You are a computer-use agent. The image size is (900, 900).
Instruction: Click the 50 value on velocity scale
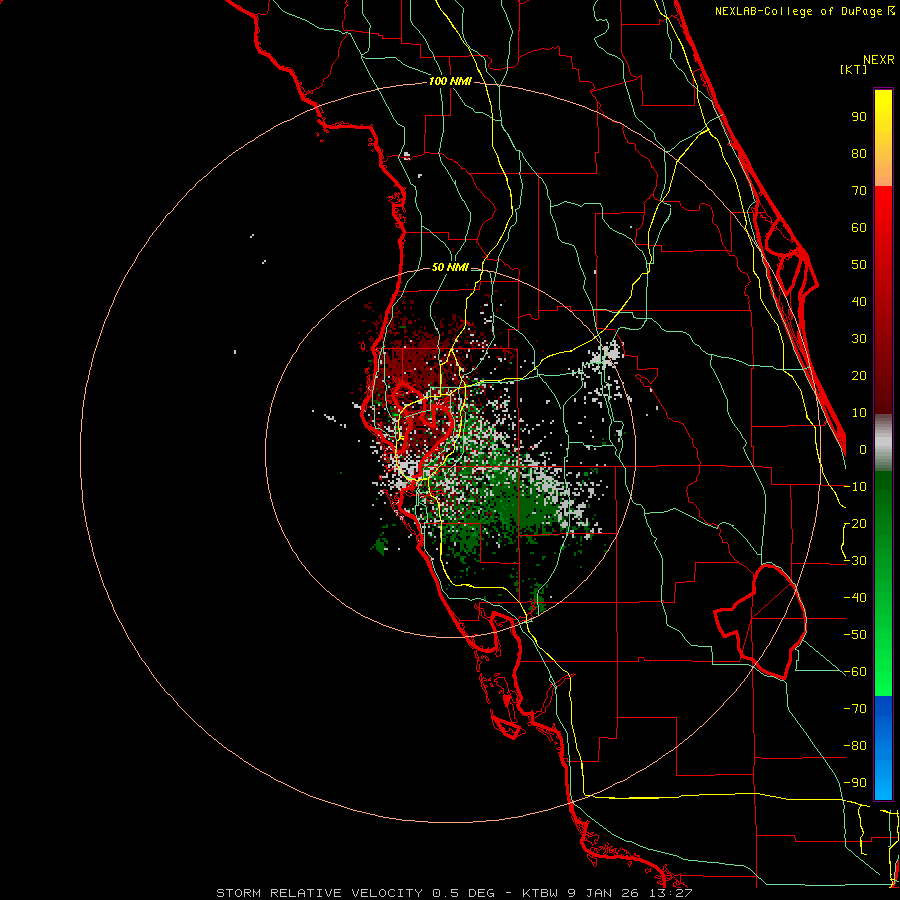click(x=859, y=265)
